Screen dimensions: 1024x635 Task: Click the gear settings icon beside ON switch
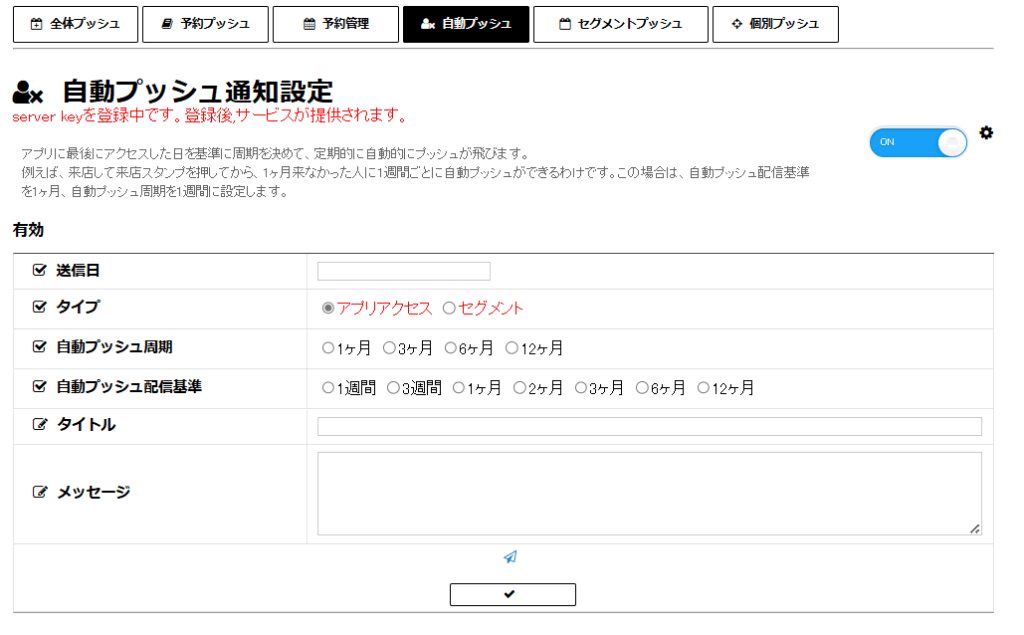(986, 133)
